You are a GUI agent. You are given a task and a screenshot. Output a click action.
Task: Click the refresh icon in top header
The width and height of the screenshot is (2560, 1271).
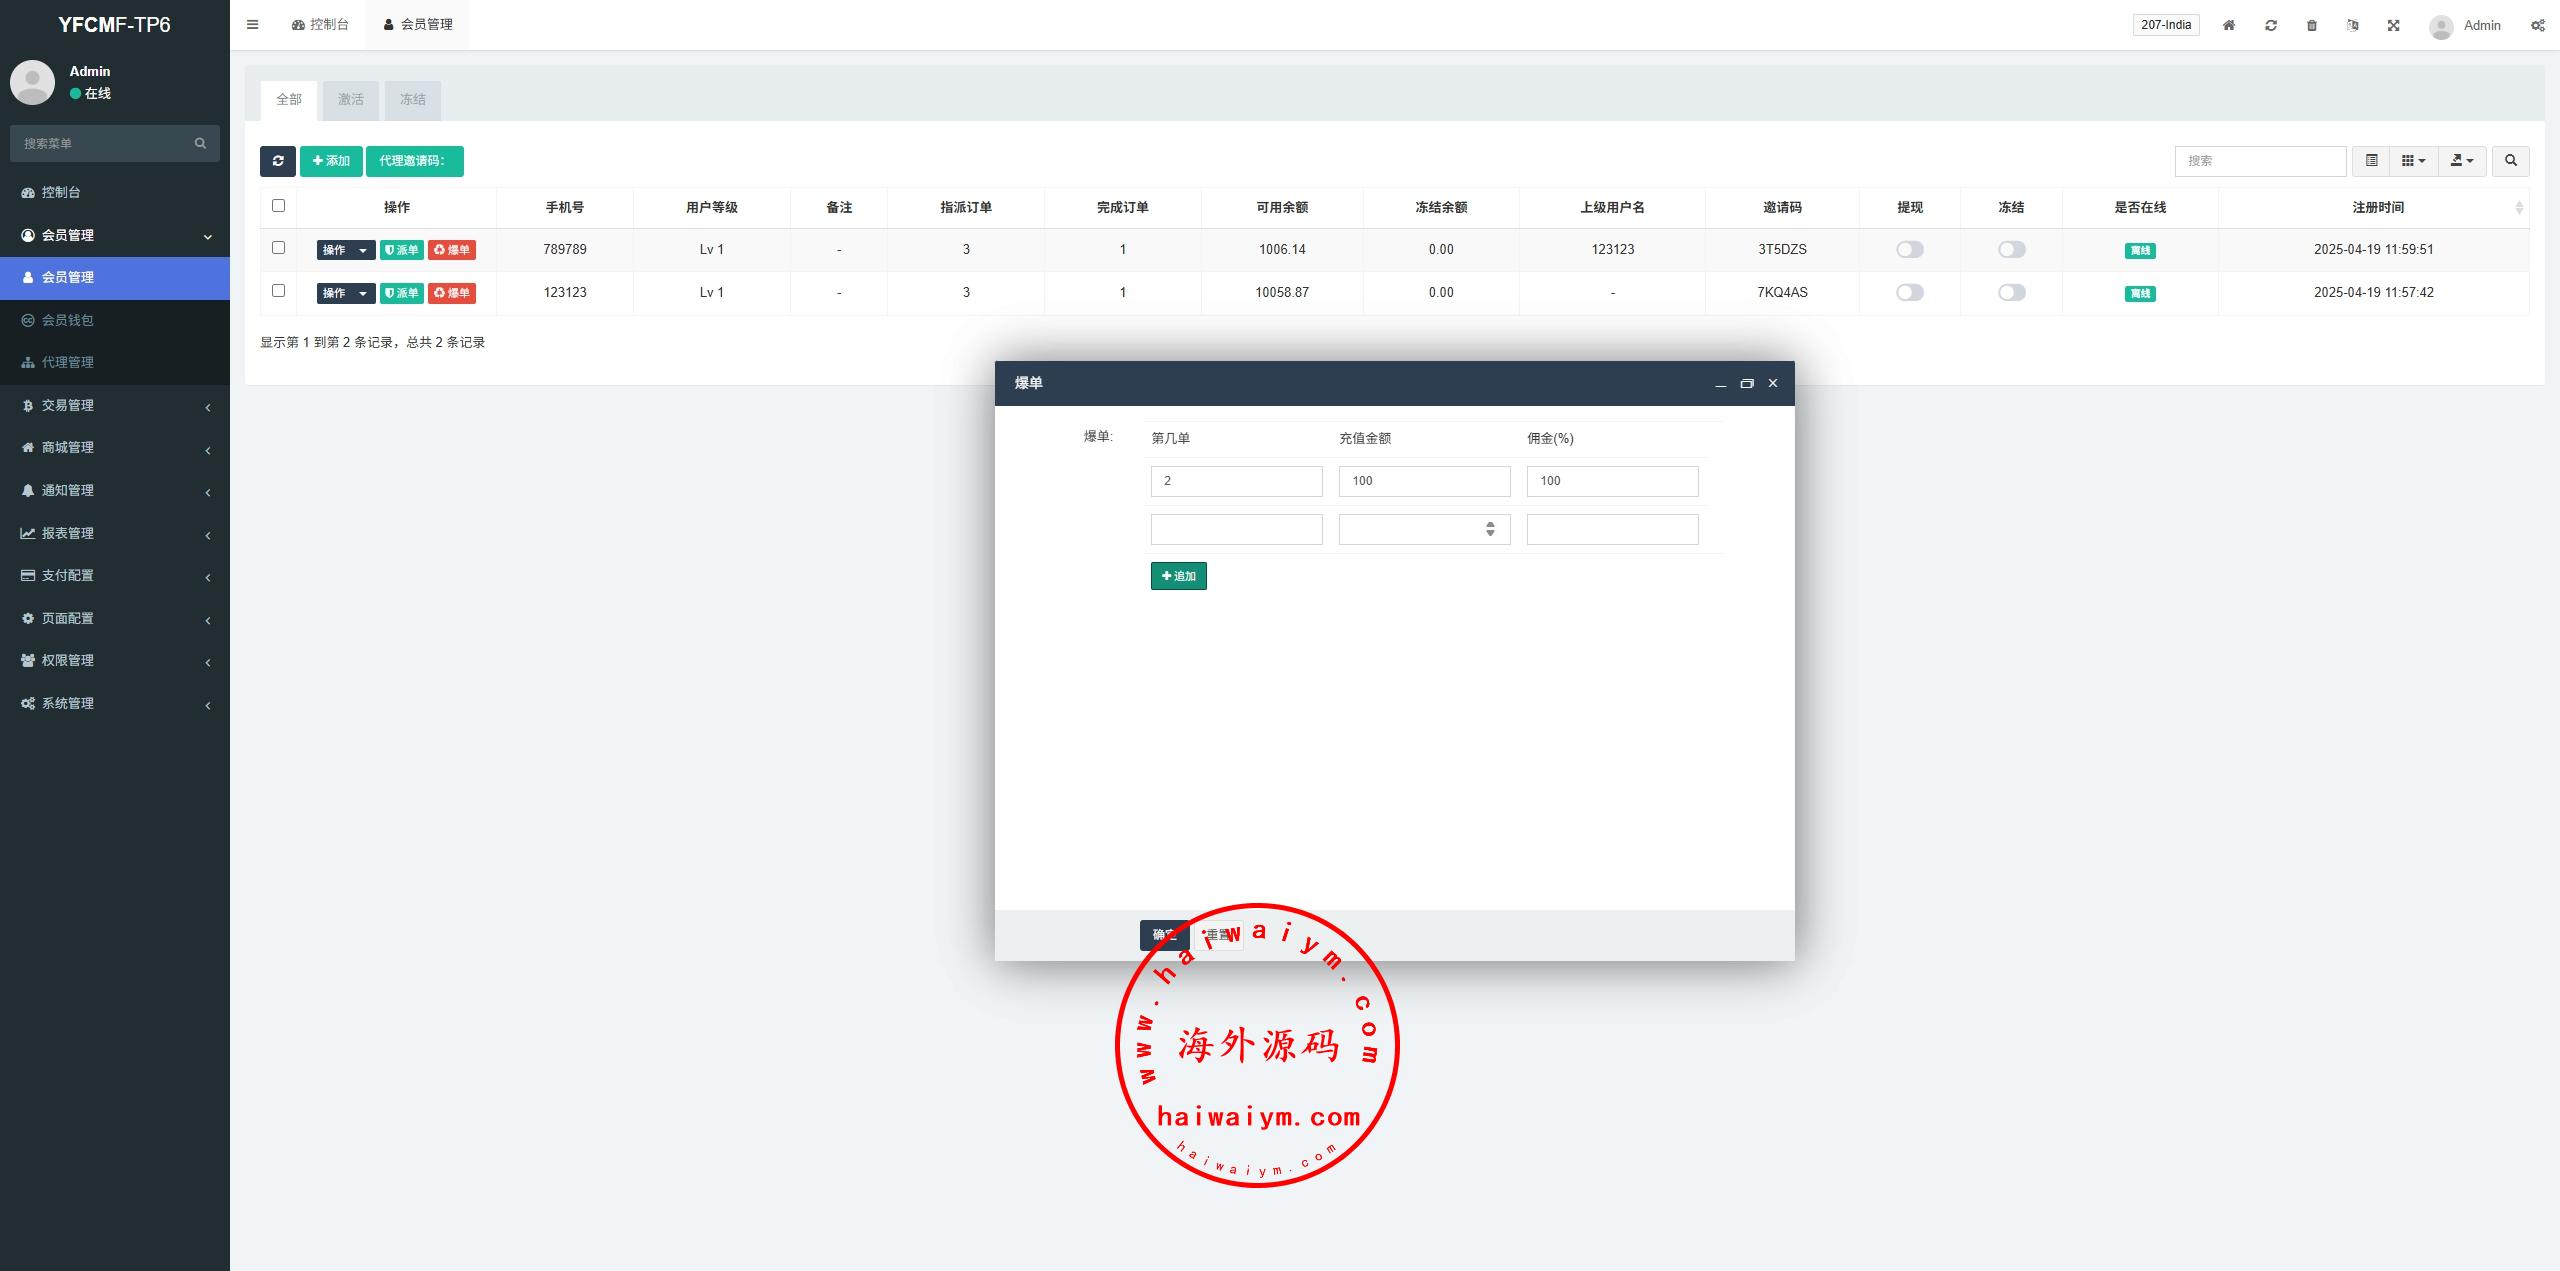(2270, 25)
